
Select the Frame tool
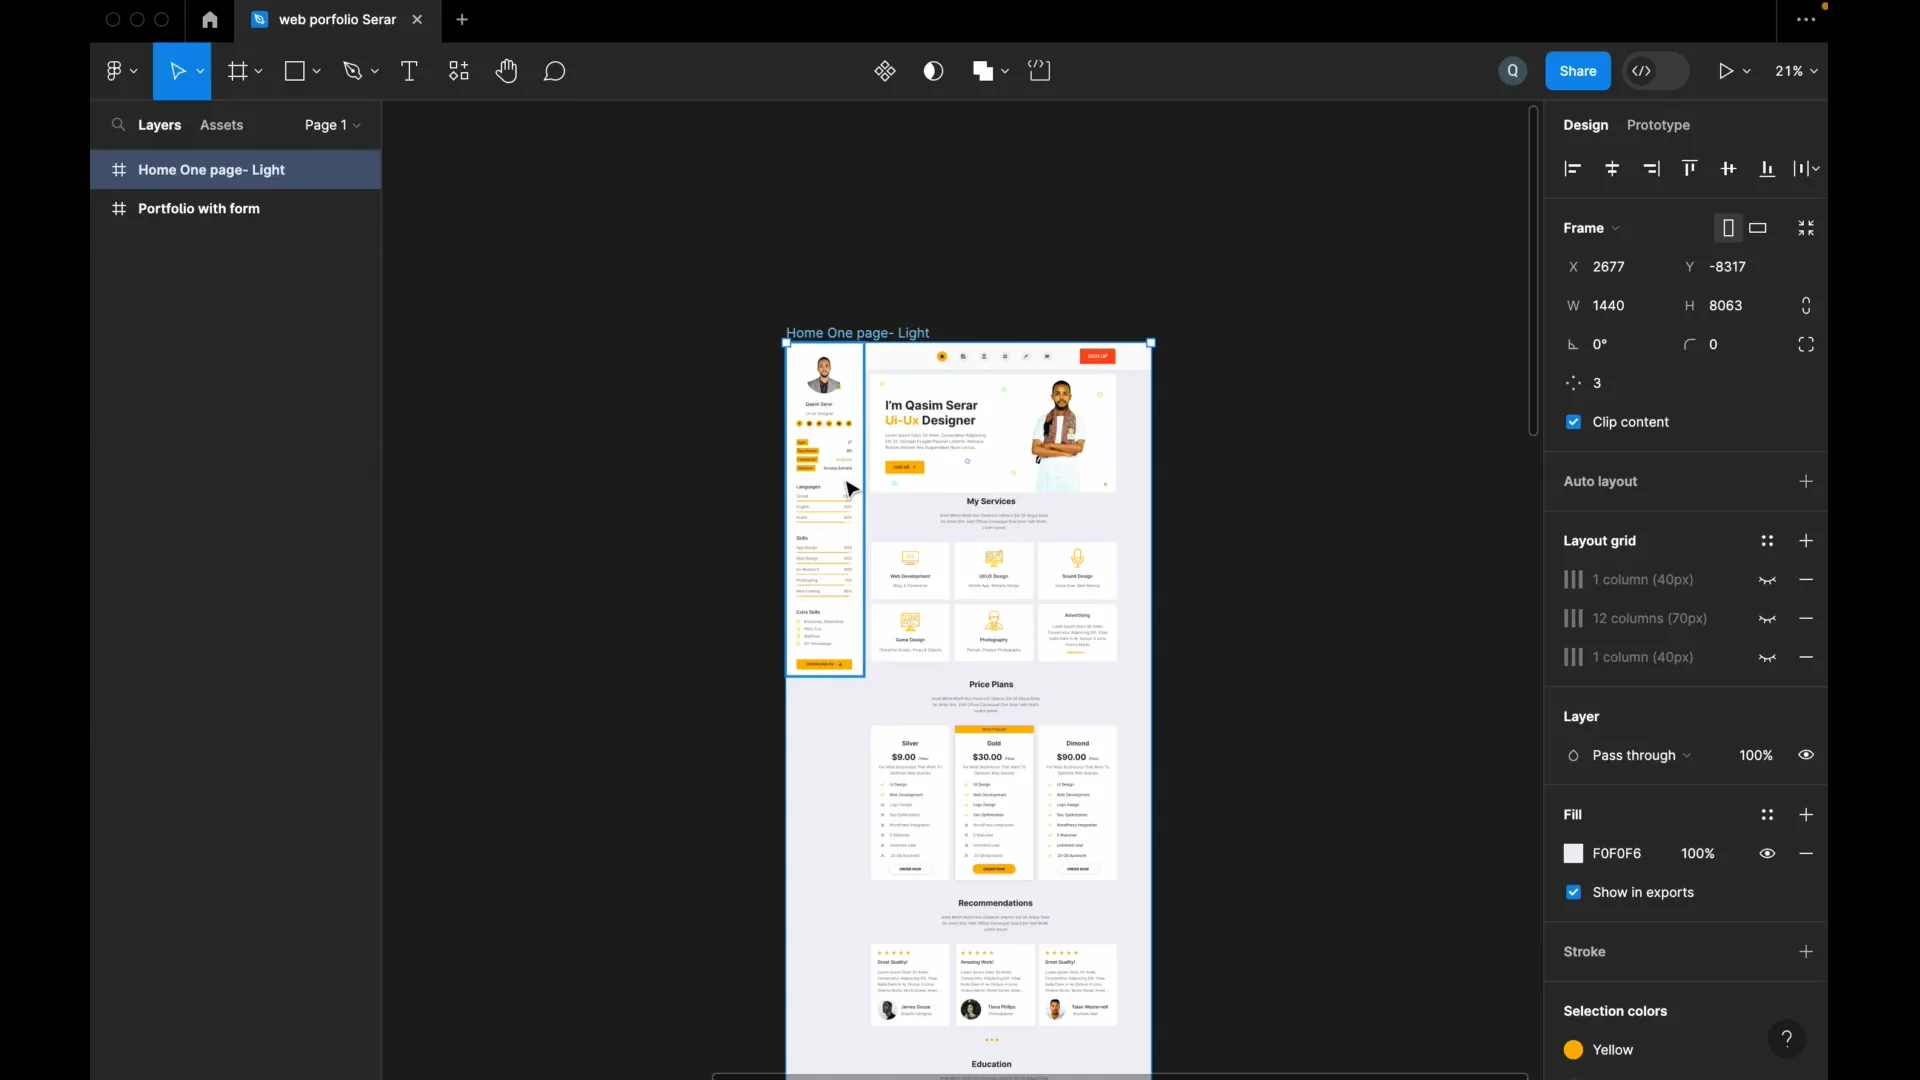(x=237, y=71)
